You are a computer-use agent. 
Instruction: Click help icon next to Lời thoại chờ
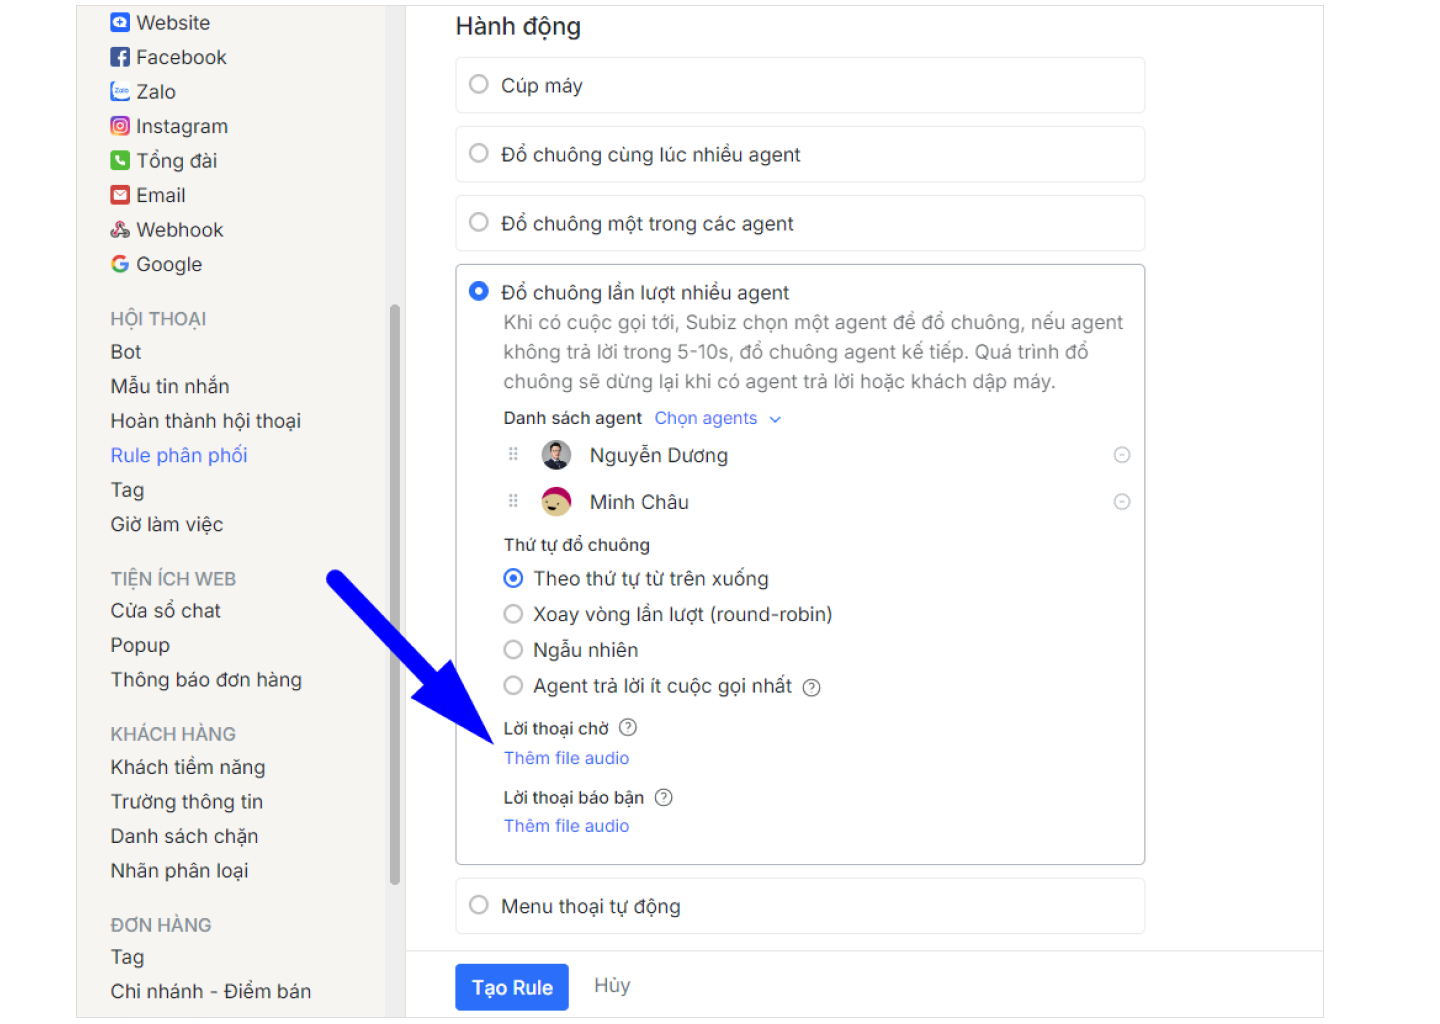point(628,728)
